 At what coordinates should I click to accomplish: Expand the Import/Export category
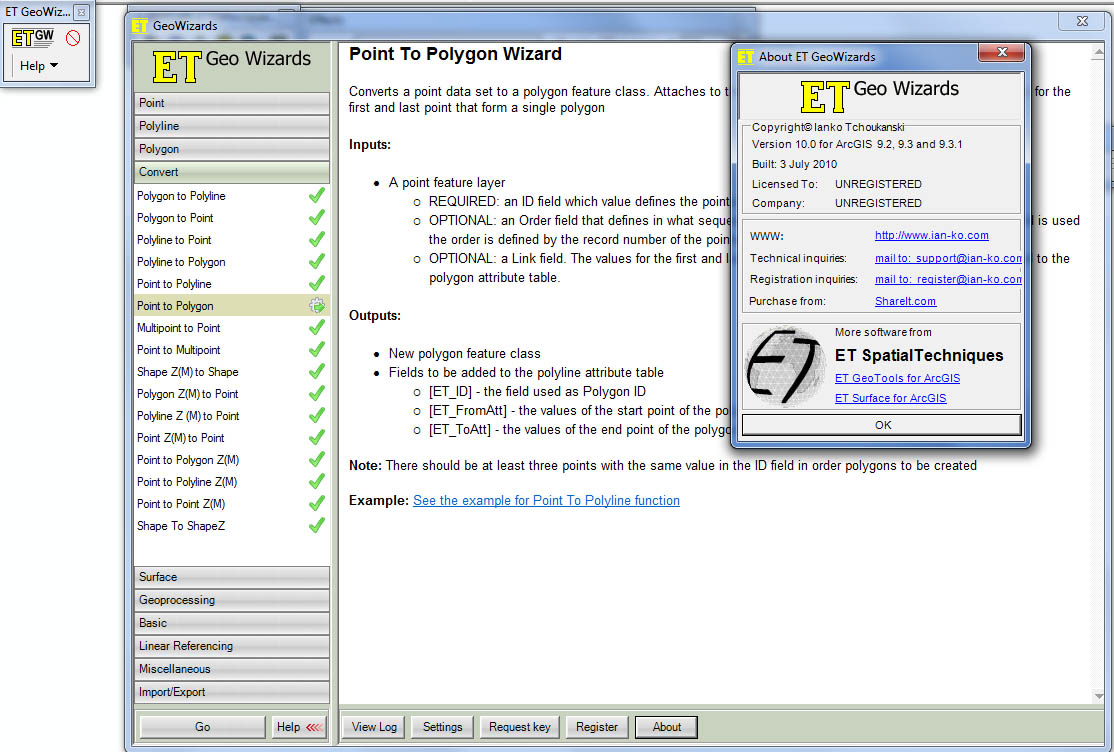click(232, 692)
